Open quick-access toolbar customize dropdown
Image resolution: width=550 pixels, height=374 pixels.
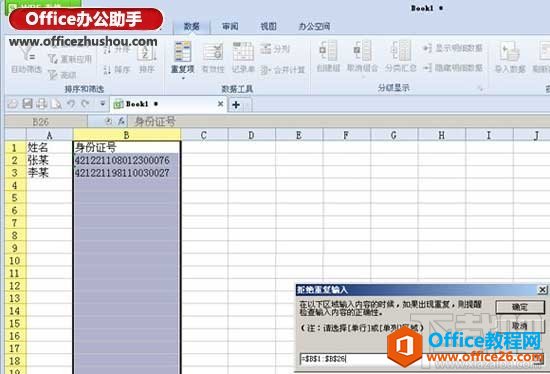(x=102, y=103)
